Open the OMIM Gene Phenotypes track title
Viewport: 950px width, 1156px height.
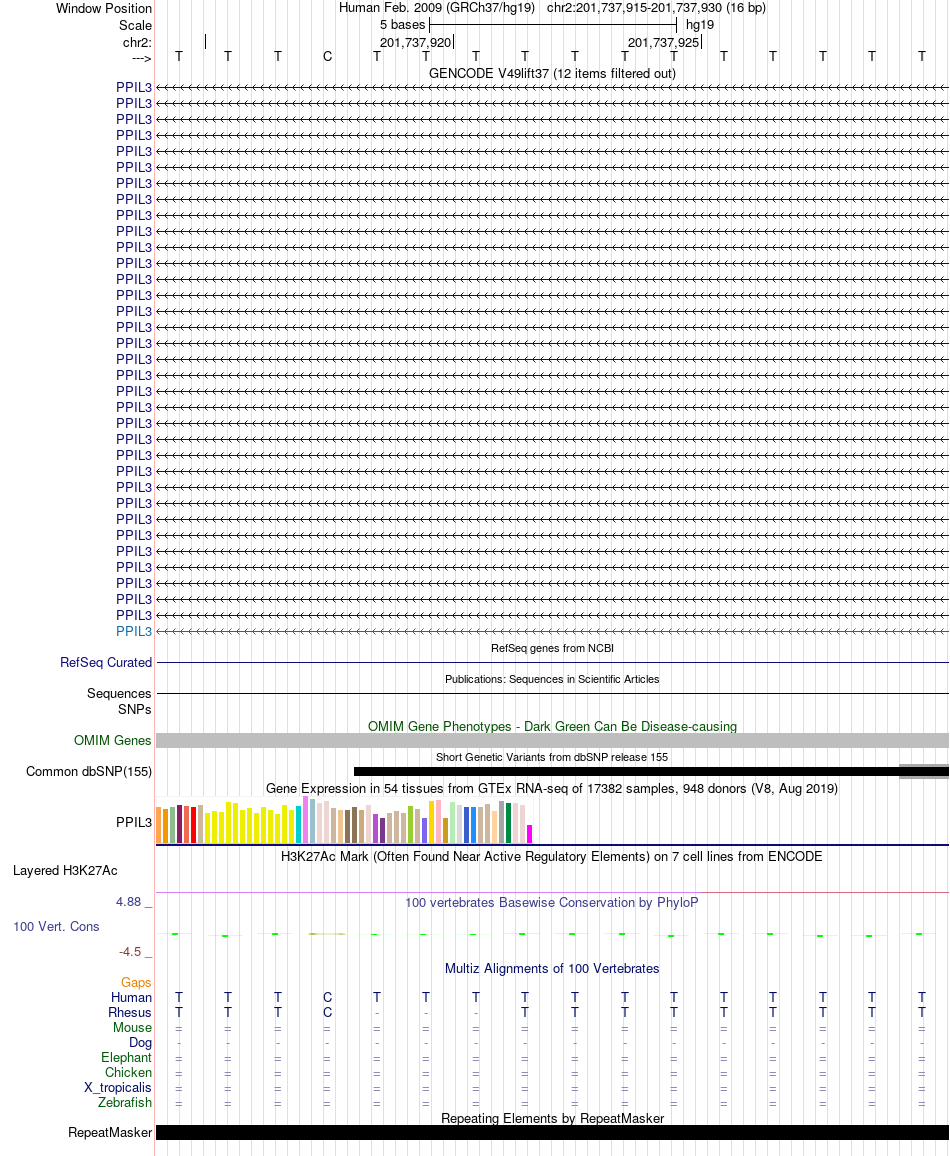tap(552, 726)
